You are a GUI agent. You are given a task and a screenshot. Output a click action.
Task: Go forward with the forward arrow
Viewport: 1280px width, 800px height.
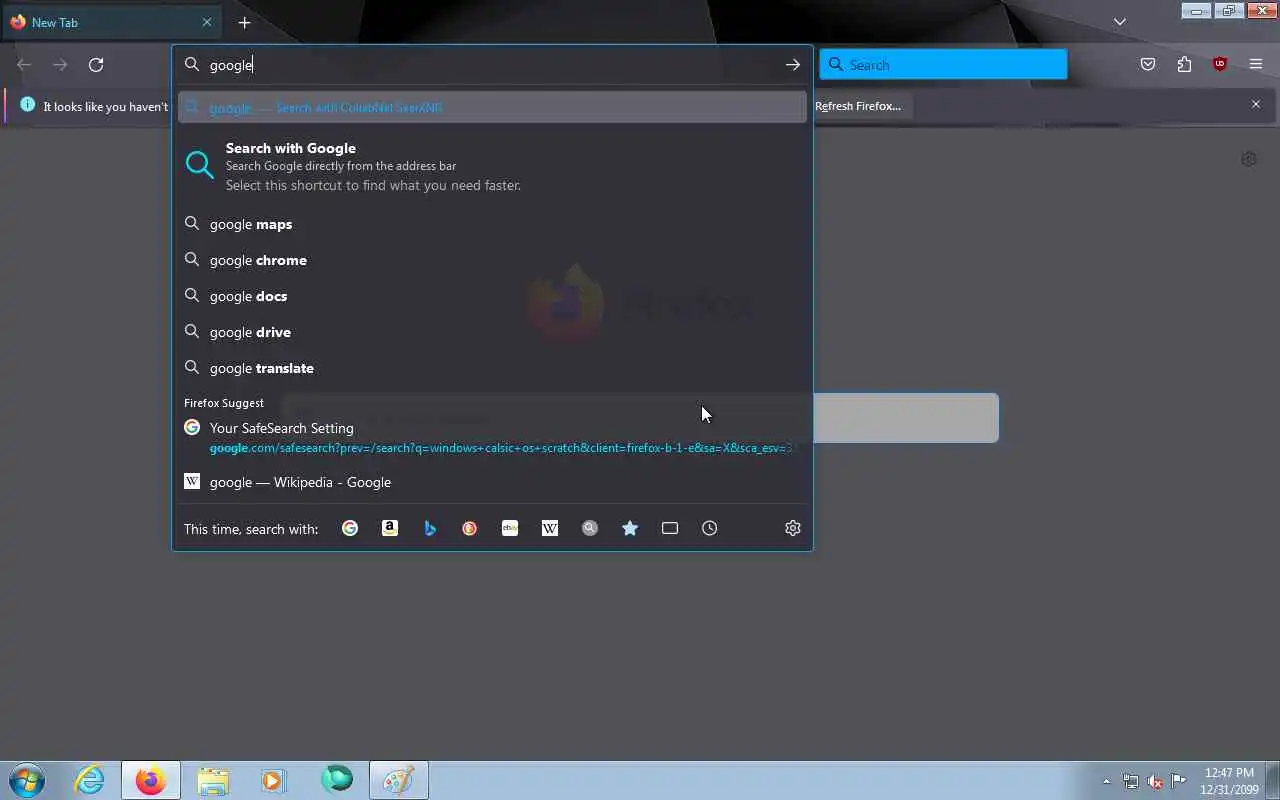pos(60,65)
